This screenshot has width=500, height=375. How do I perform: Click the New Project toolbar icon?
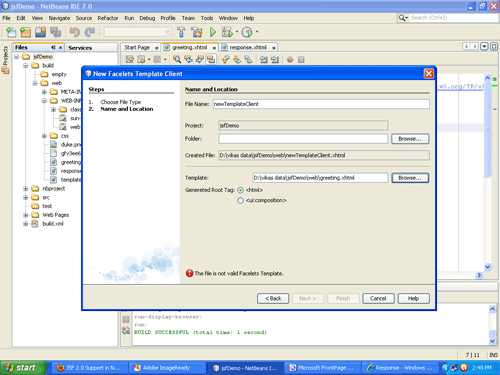(26, 32)
